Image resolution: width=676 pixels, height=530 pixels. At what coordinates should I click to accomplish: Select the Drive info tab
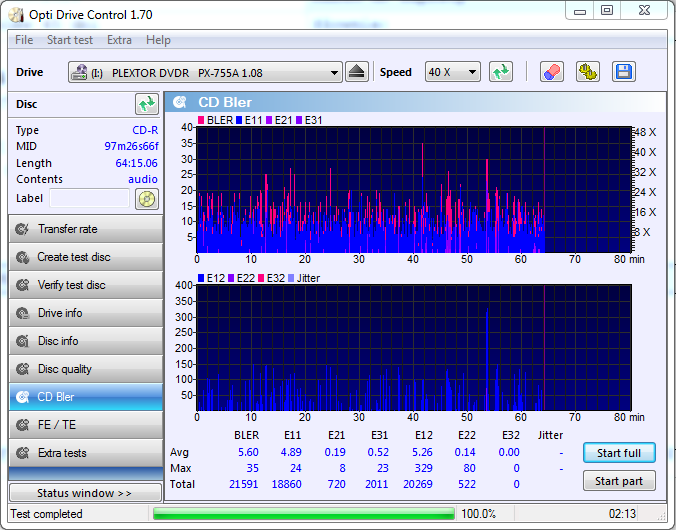(86, 313)
